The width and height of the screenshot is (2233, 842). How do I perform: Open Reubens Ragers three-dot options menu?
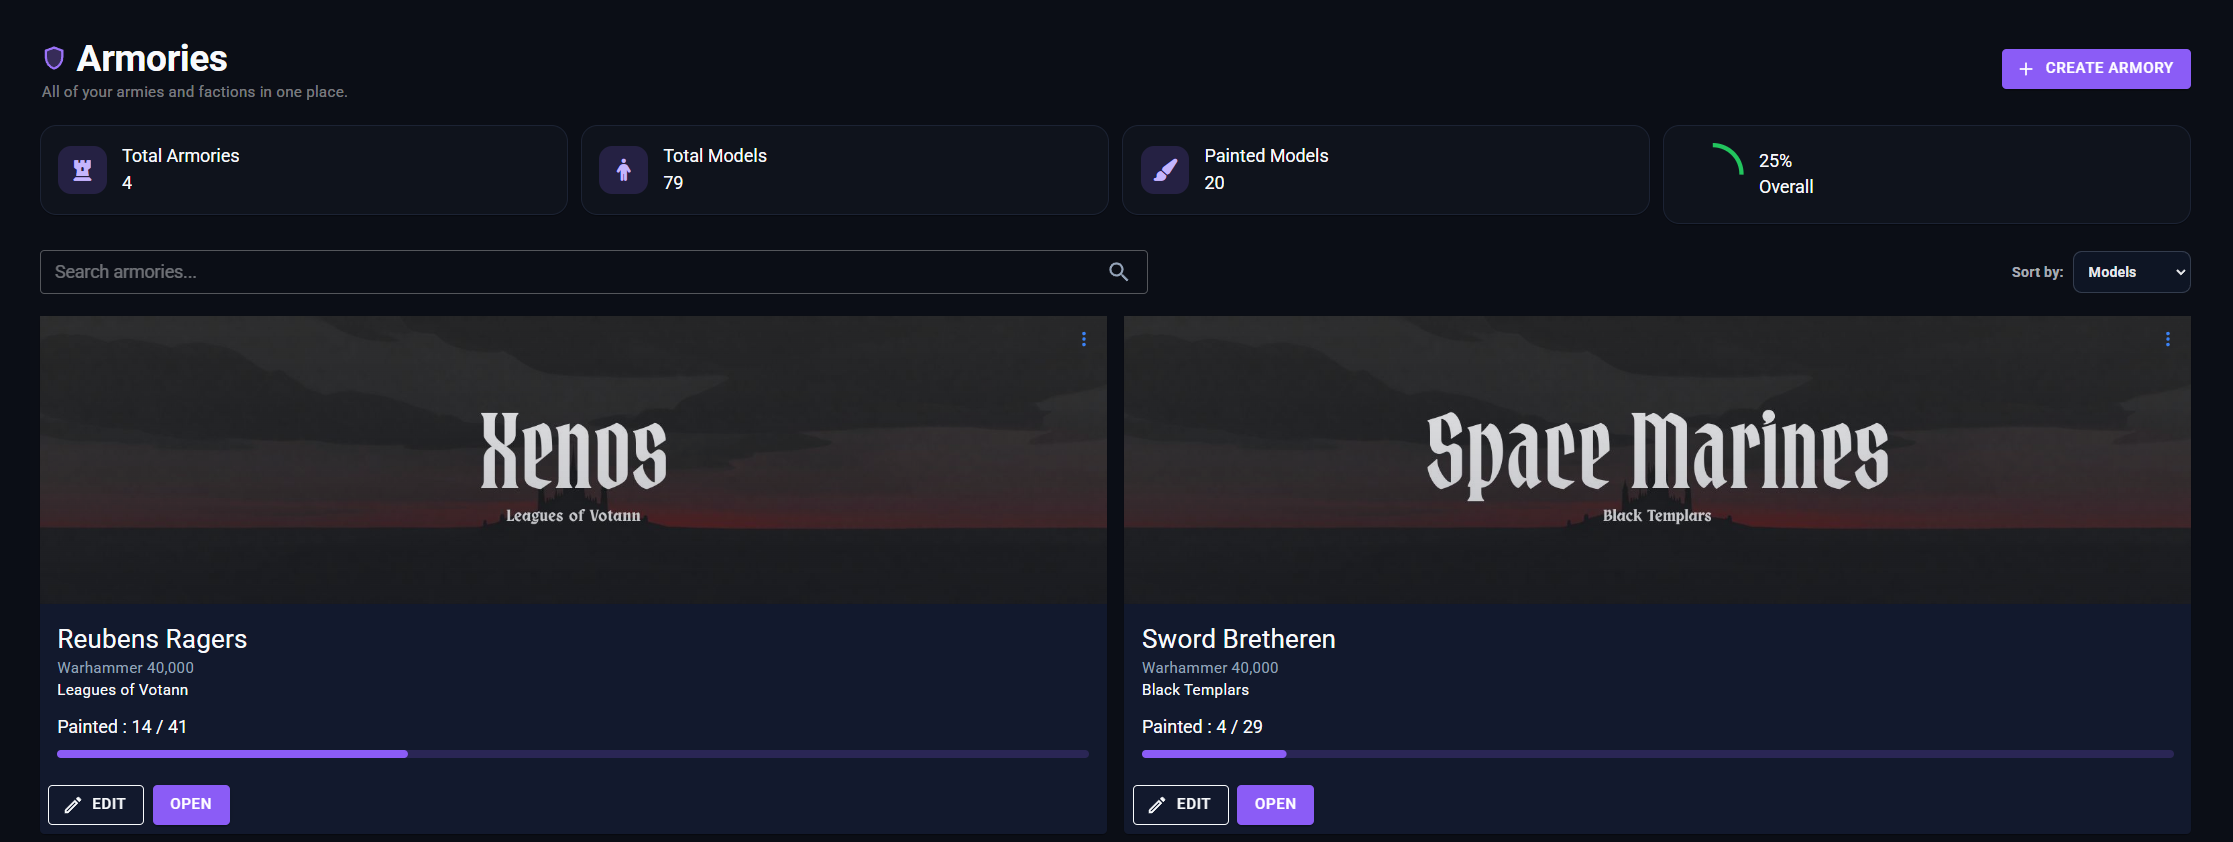(1084, 339)
